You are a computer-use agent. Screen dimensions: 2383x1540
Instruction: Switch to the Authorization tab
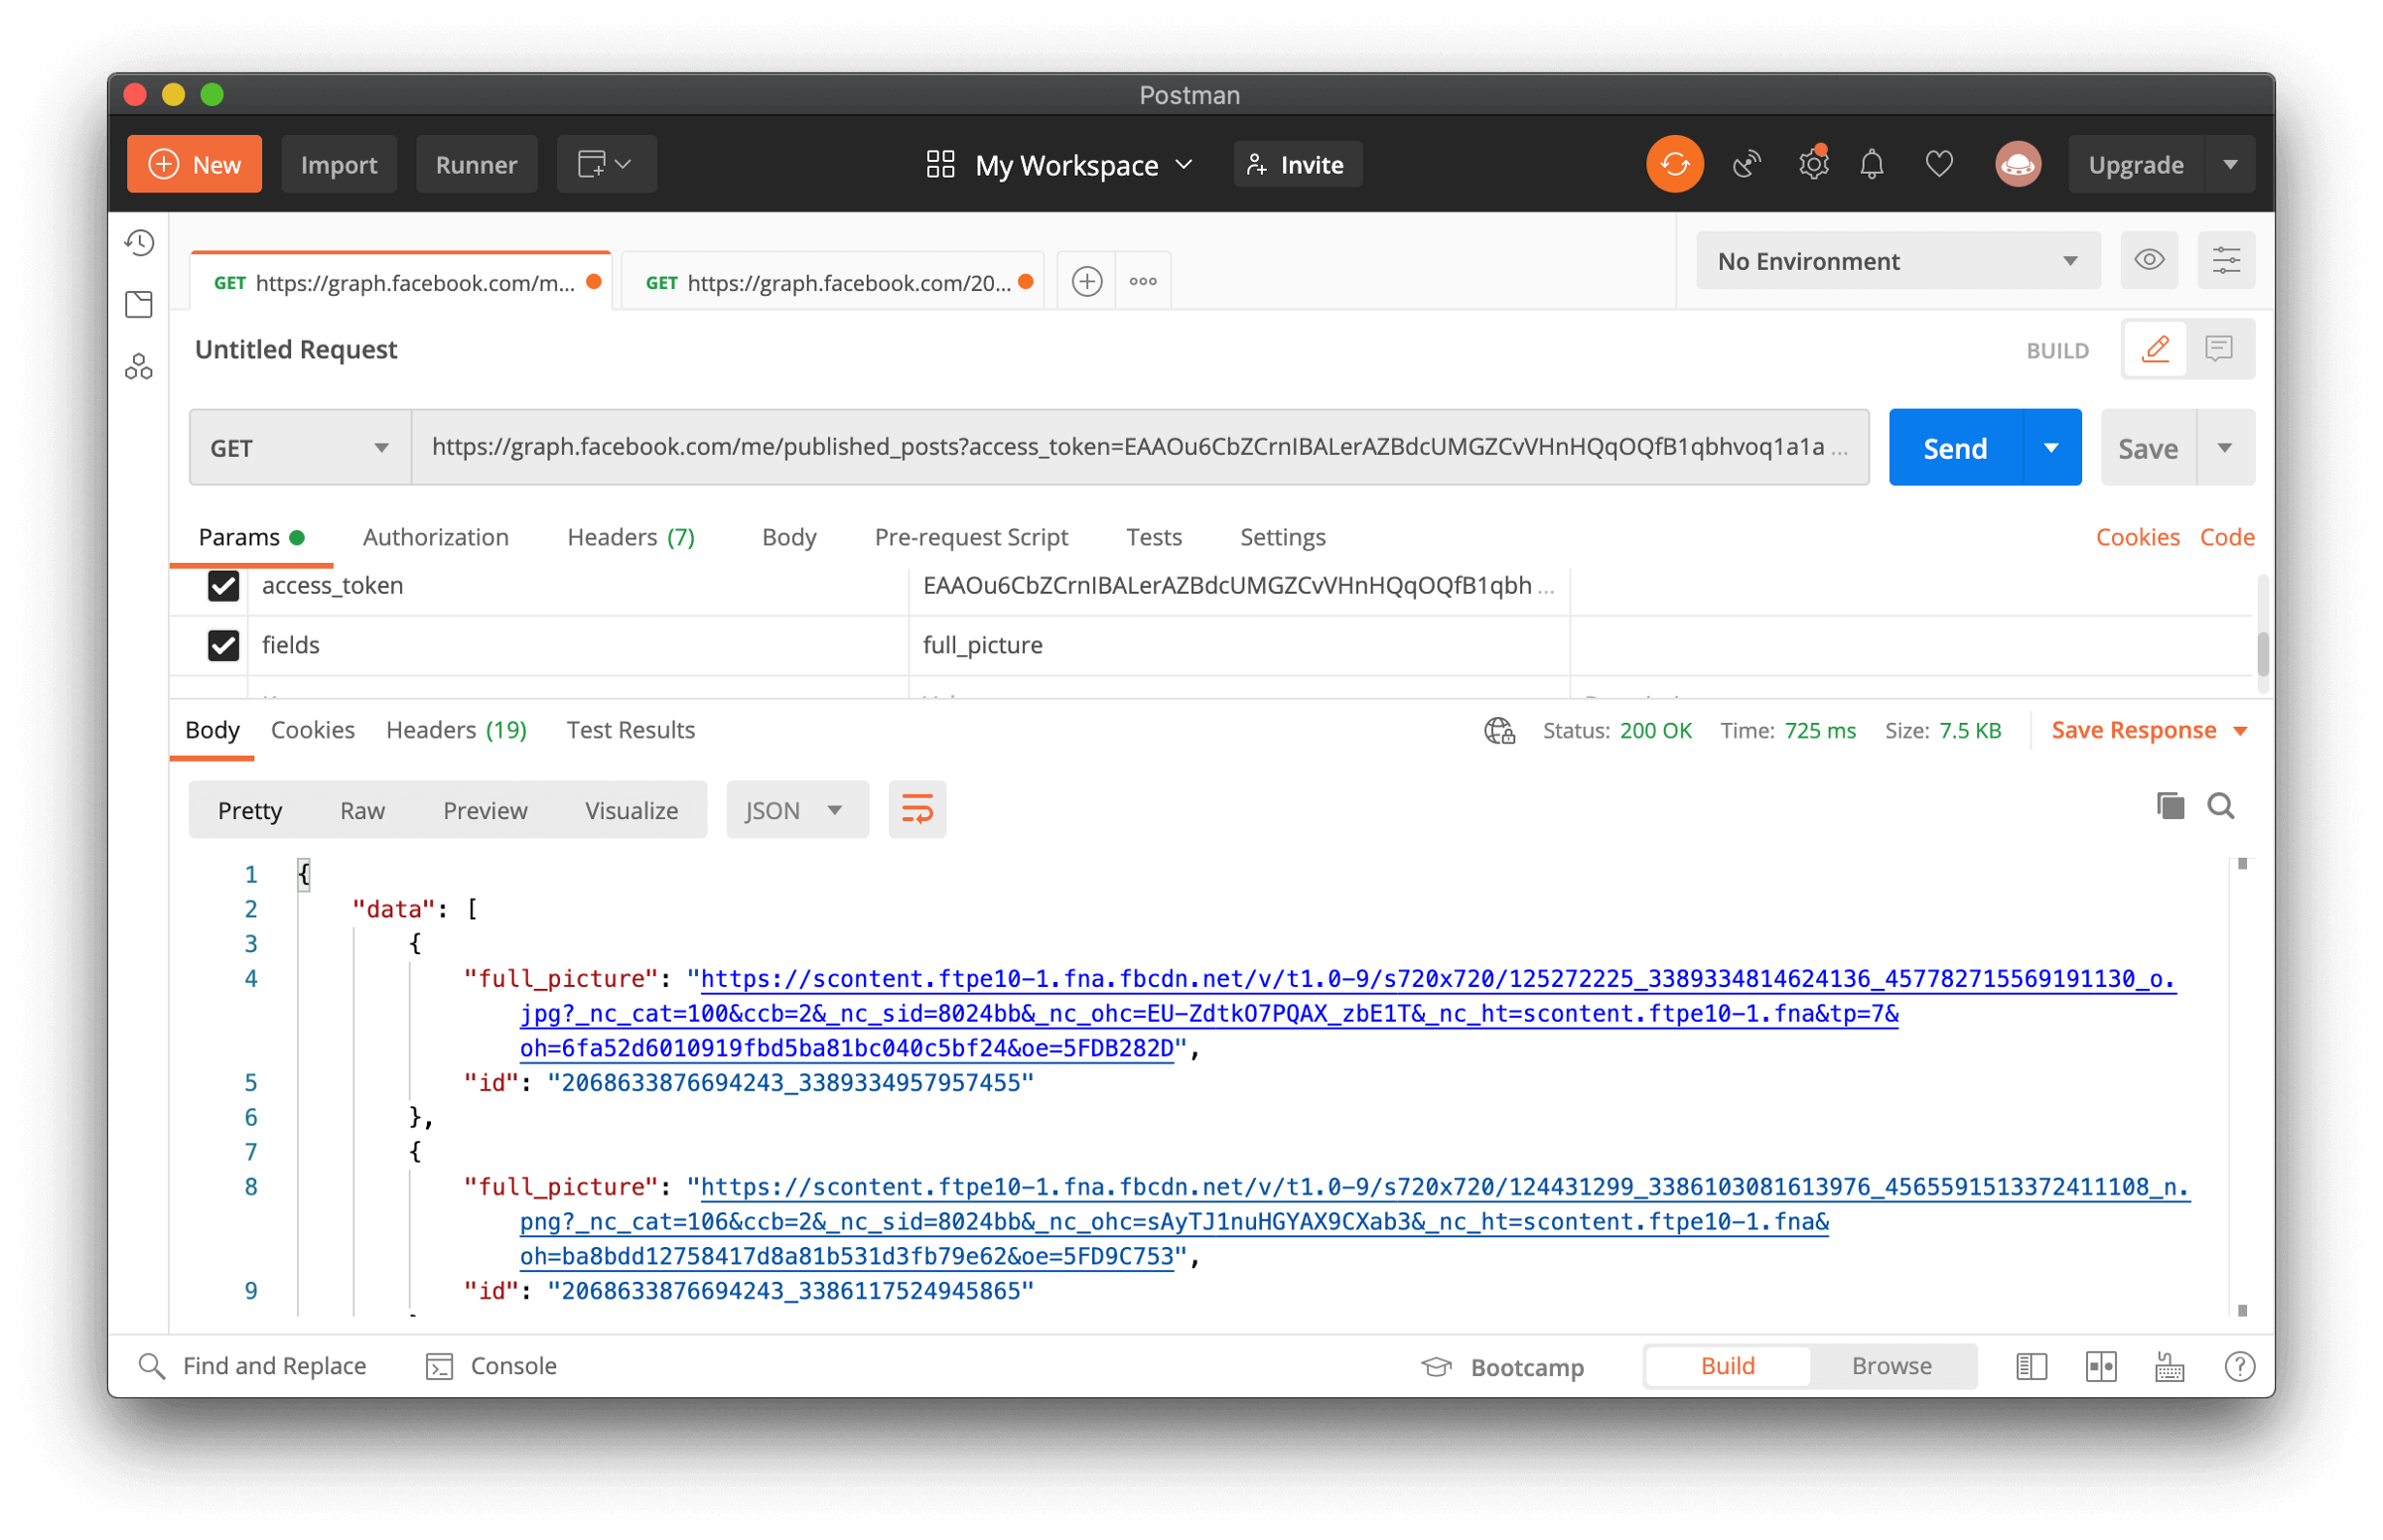tap(435, 537)
